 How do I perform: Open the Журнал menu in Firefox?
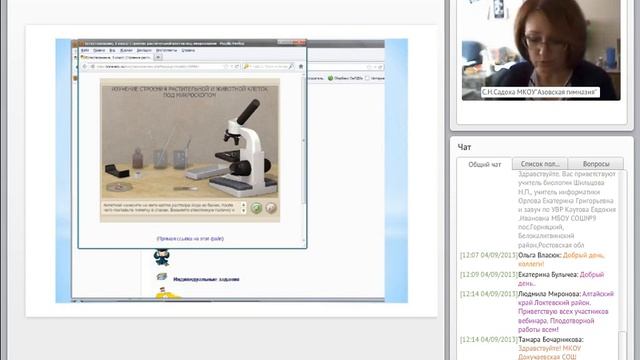pyautogui.click(x=126, y=50)
